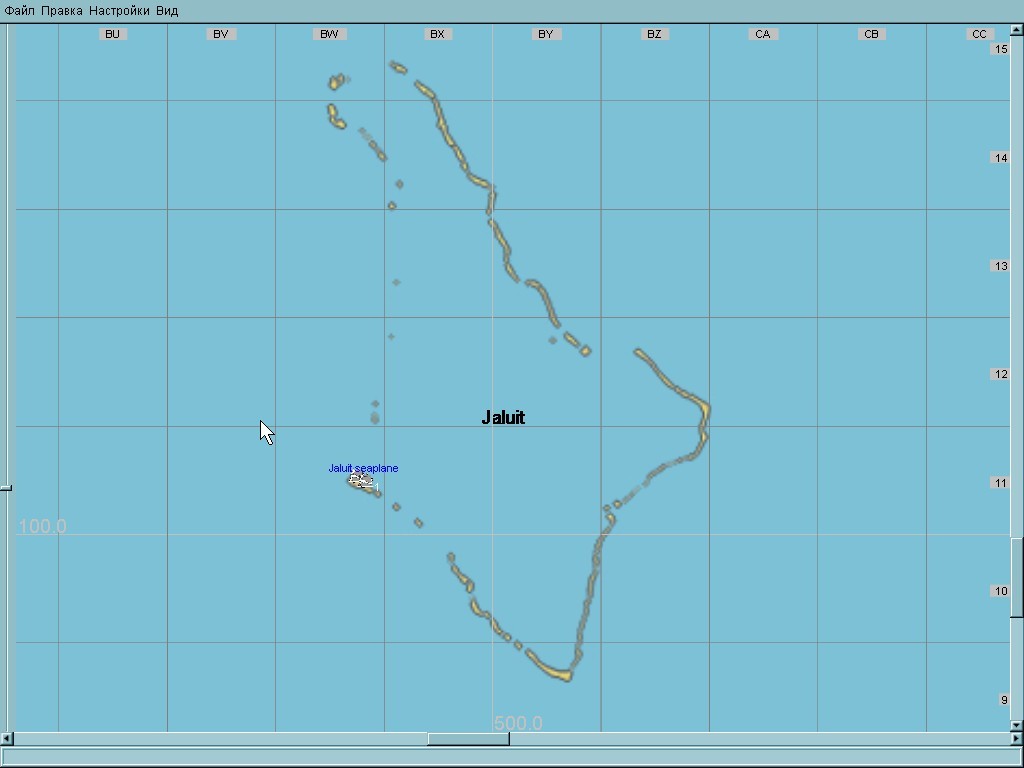
Task: Click the horizontal scrollbar thumb
Action: (468, 739)
